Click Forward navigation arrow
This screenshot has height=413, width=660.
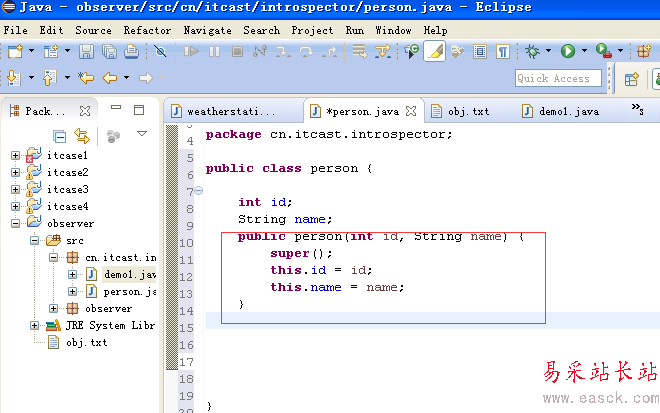point(146,78)
